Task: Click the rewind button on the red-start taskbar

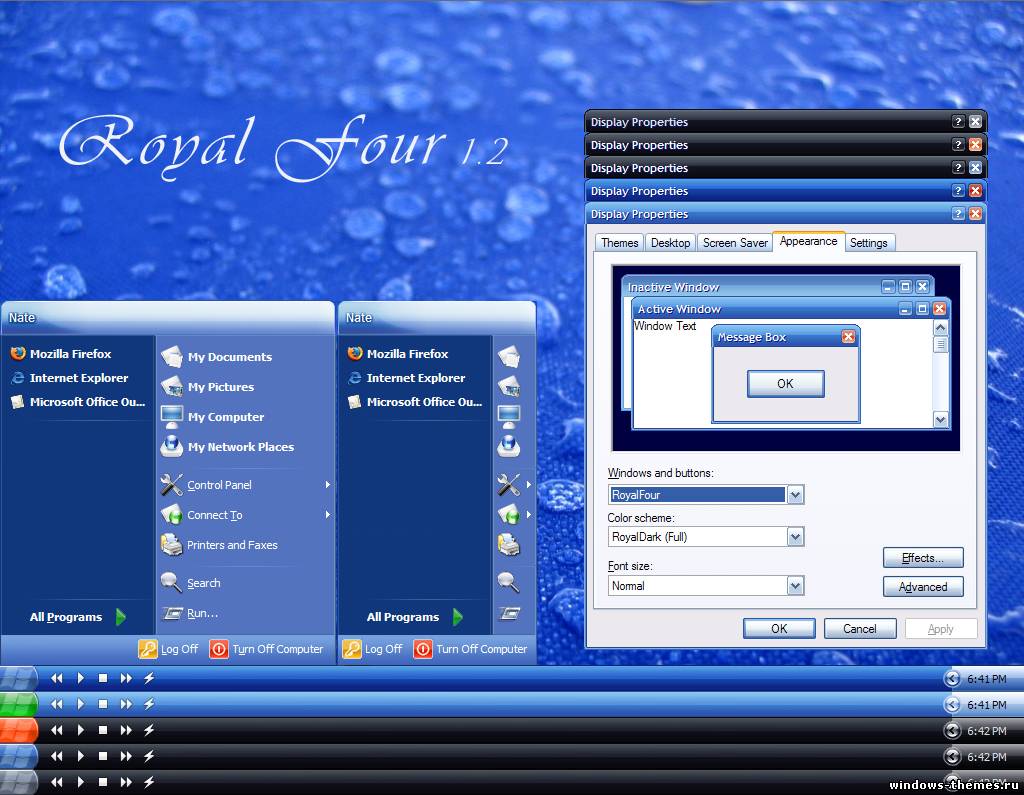Action: [57, 730]
